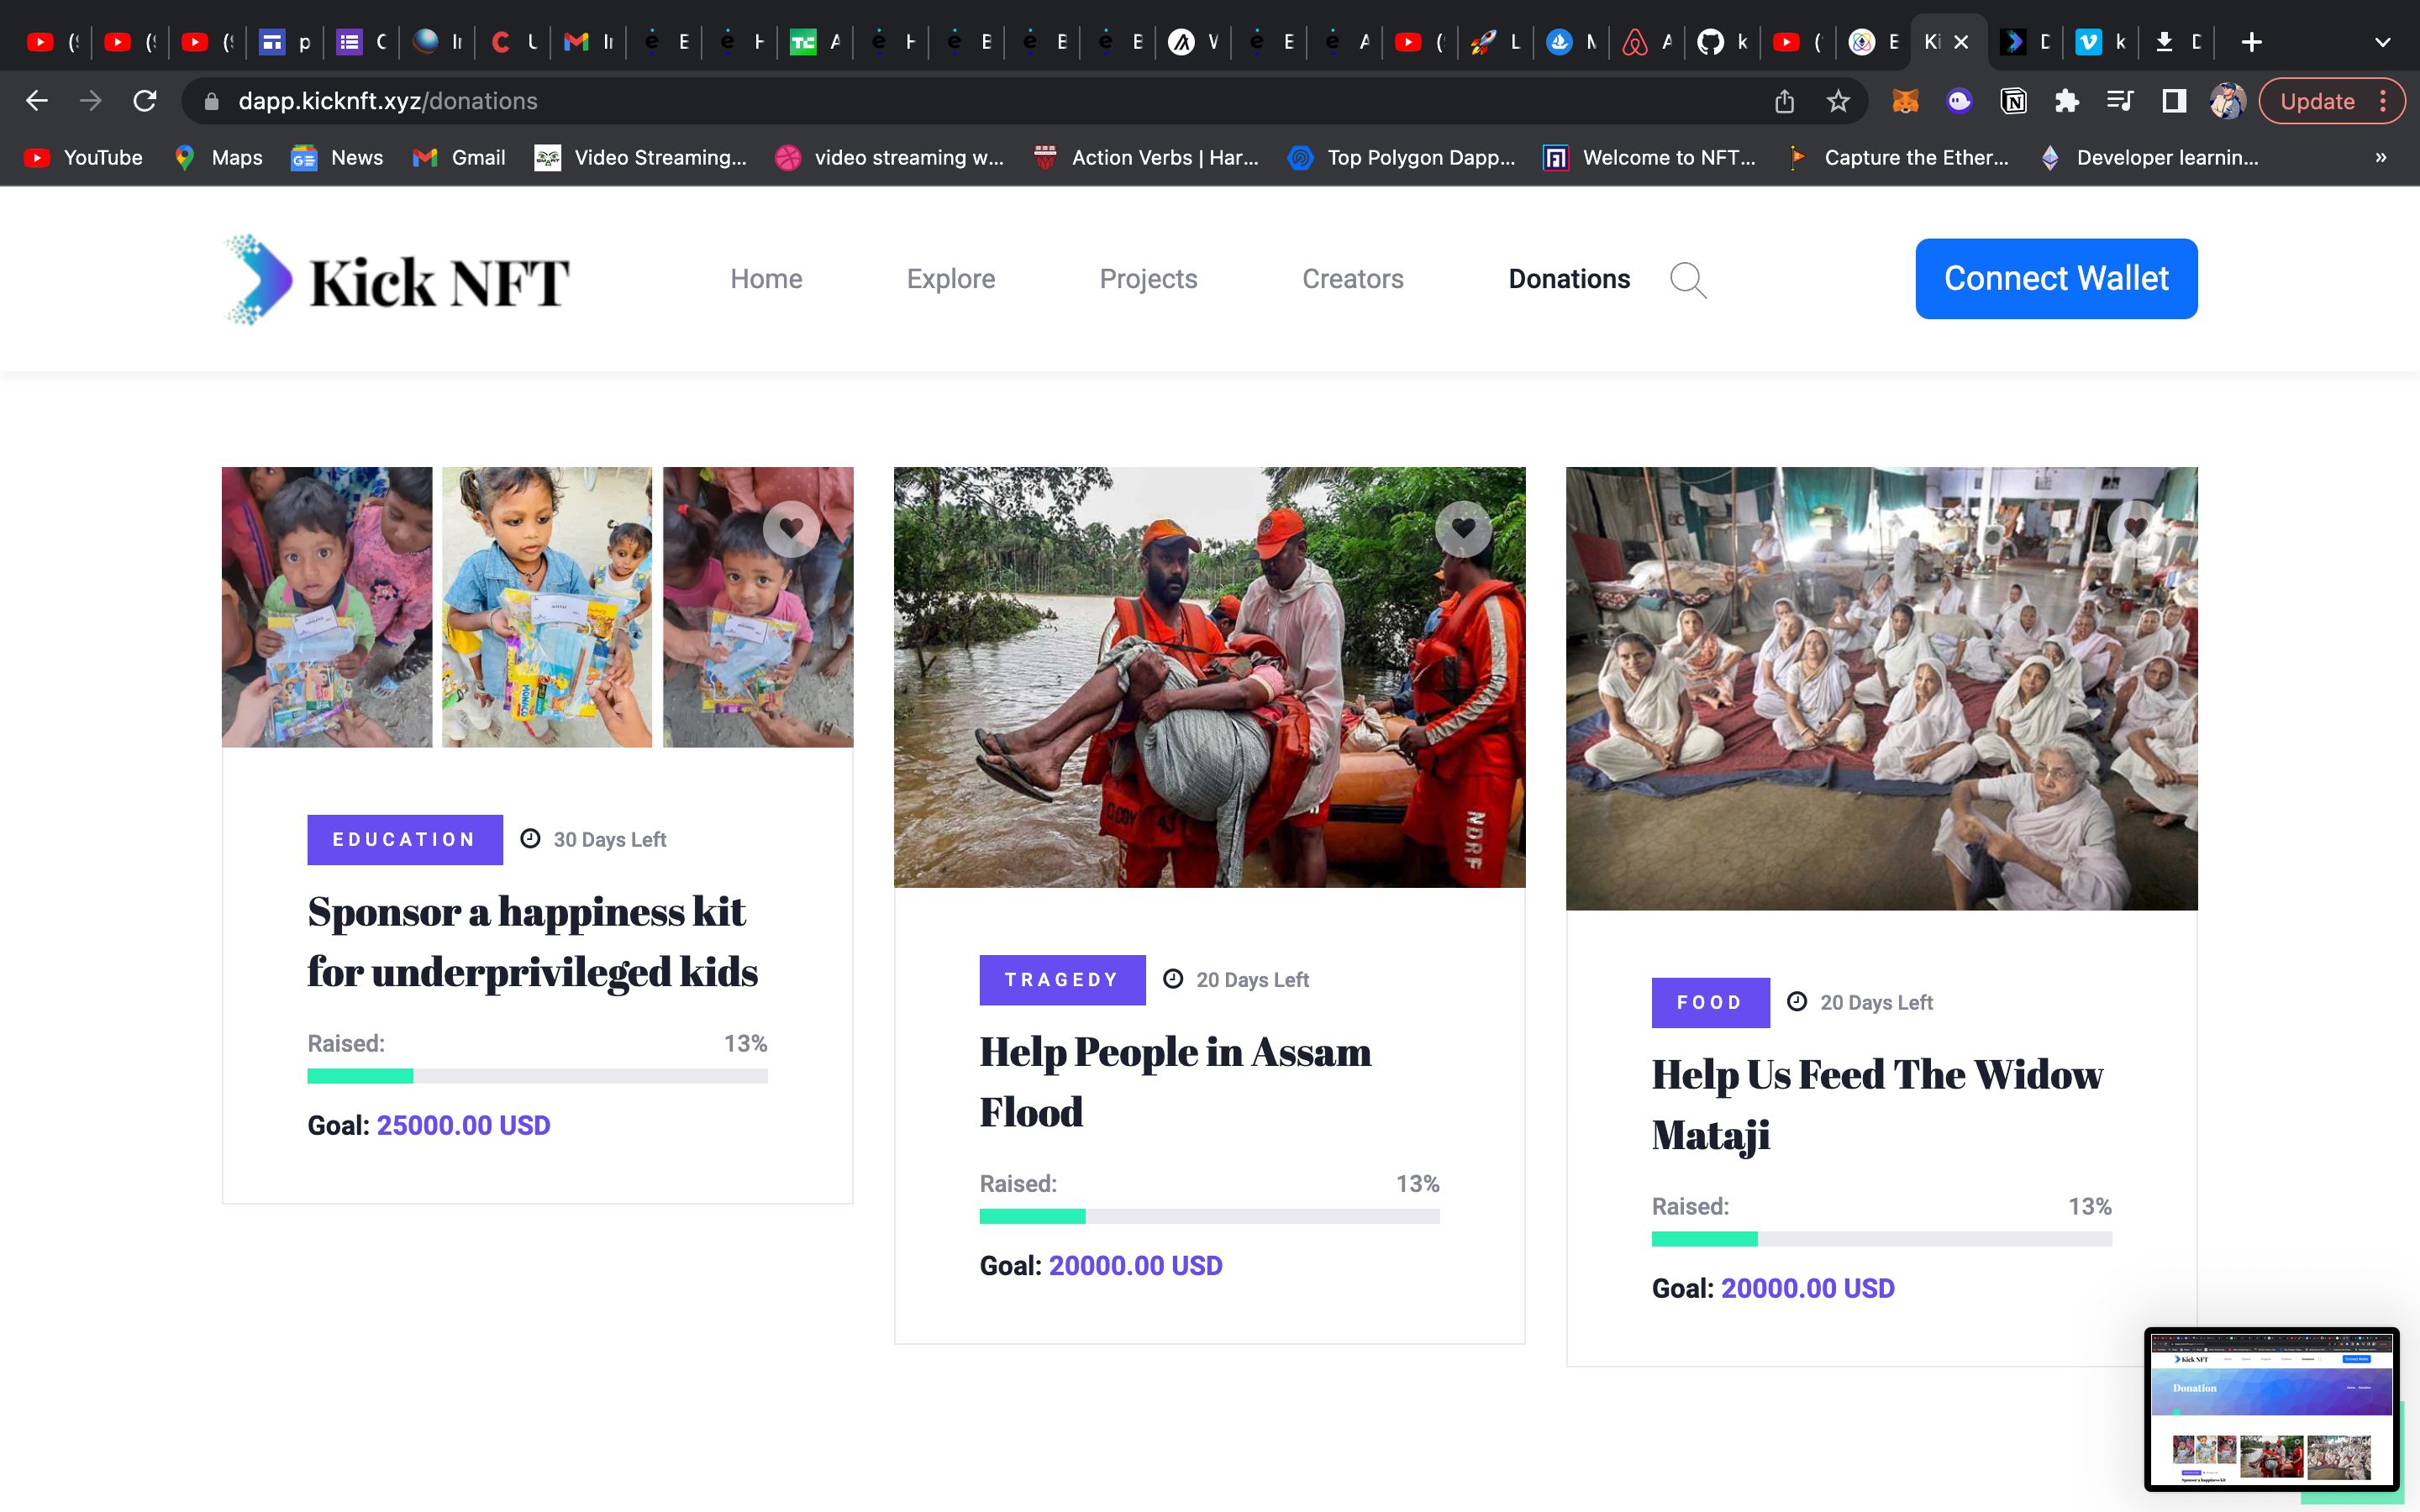Screen dimensions: 2420x1512
Task: Click the TRAGEDY category badge toggle
Action: coord(1061,979)
